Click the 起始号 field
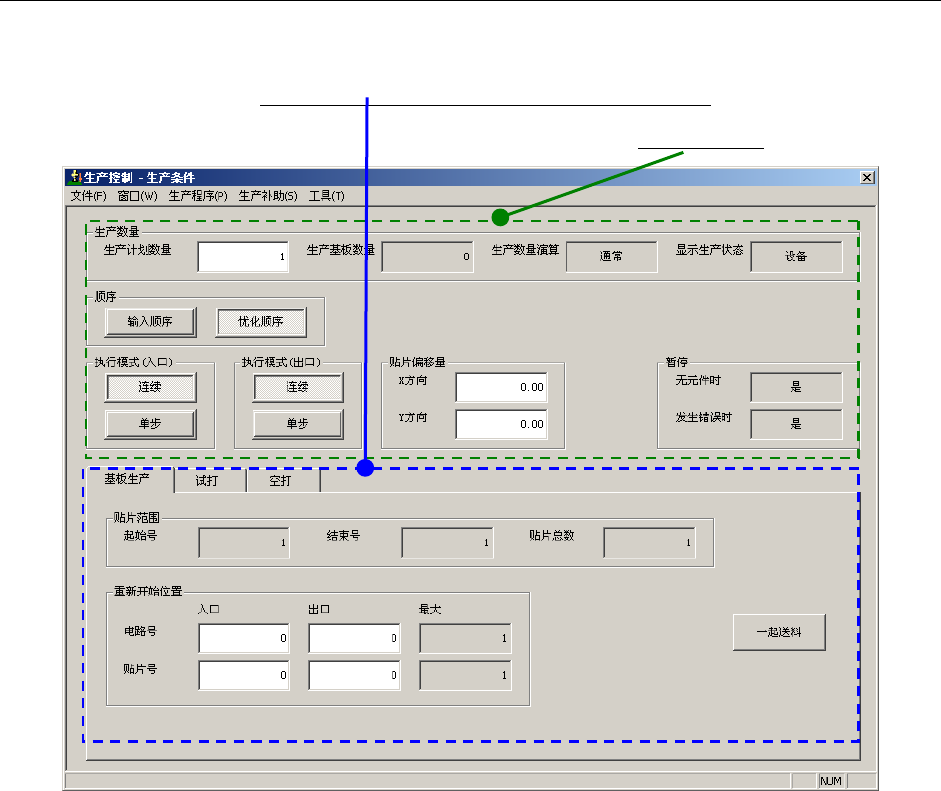 [244, 543]
